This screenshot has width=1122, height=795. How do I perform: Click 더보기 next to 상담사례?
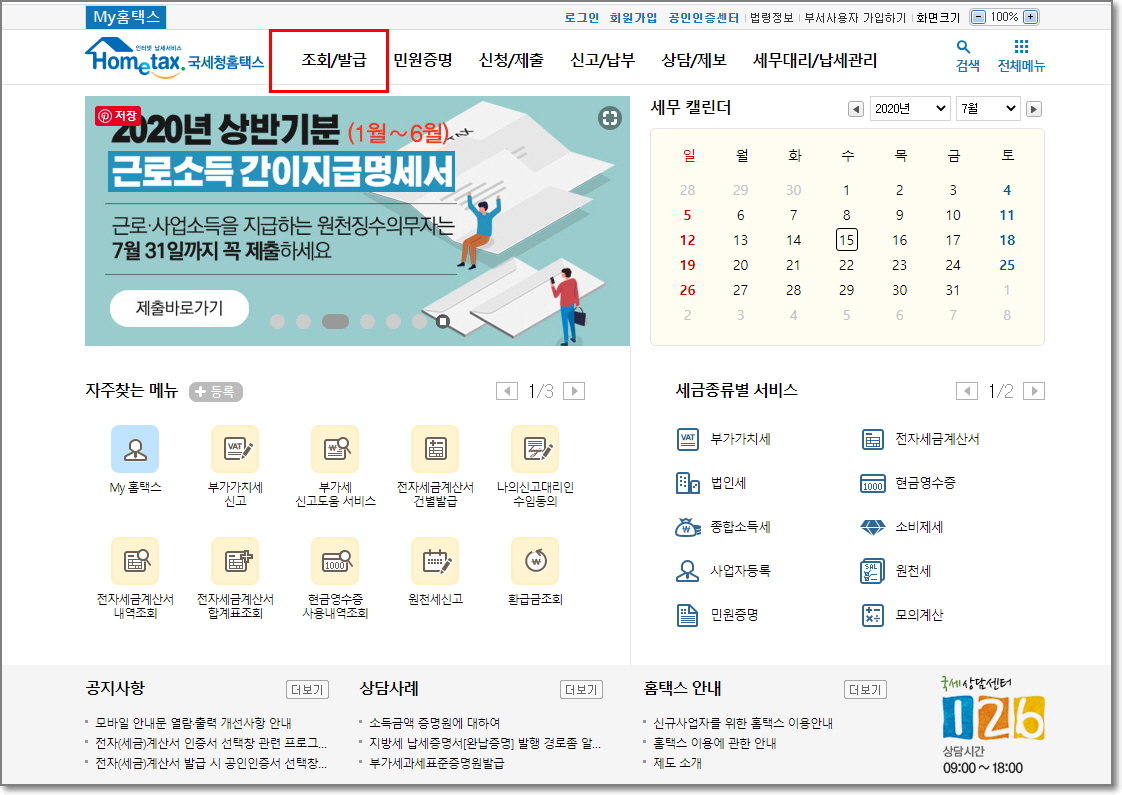pos(581,690)
